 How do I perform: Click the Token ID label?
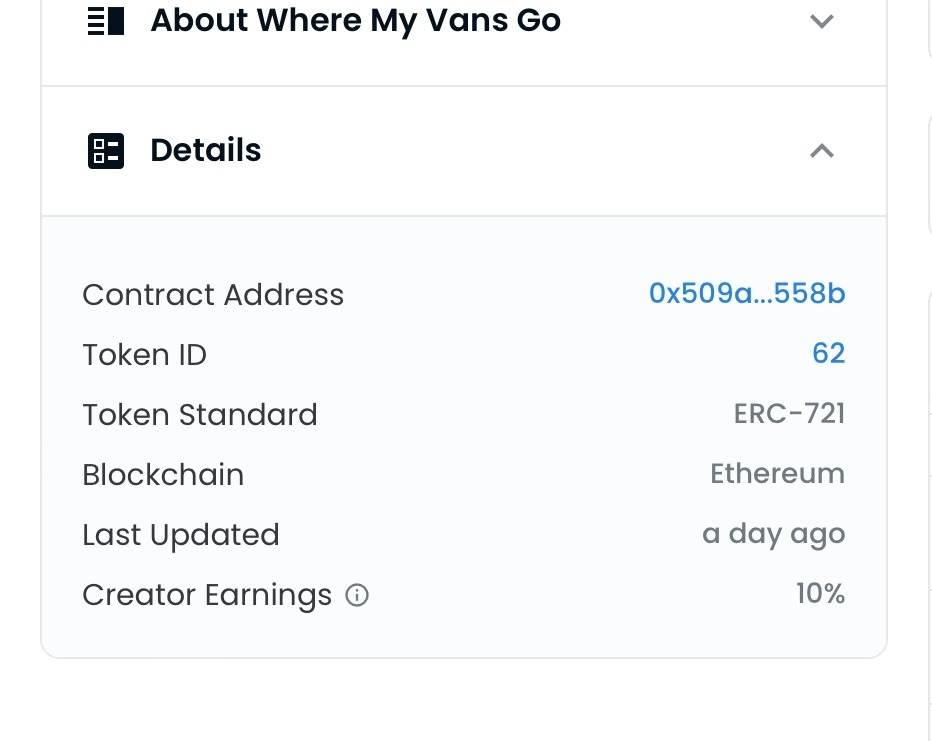click(144, 355)
